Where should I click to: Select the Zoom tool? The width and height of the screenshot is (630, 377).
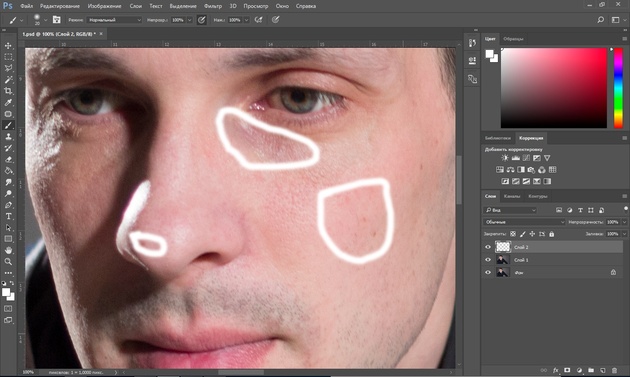pyautogui.click(x=8, y=262)
